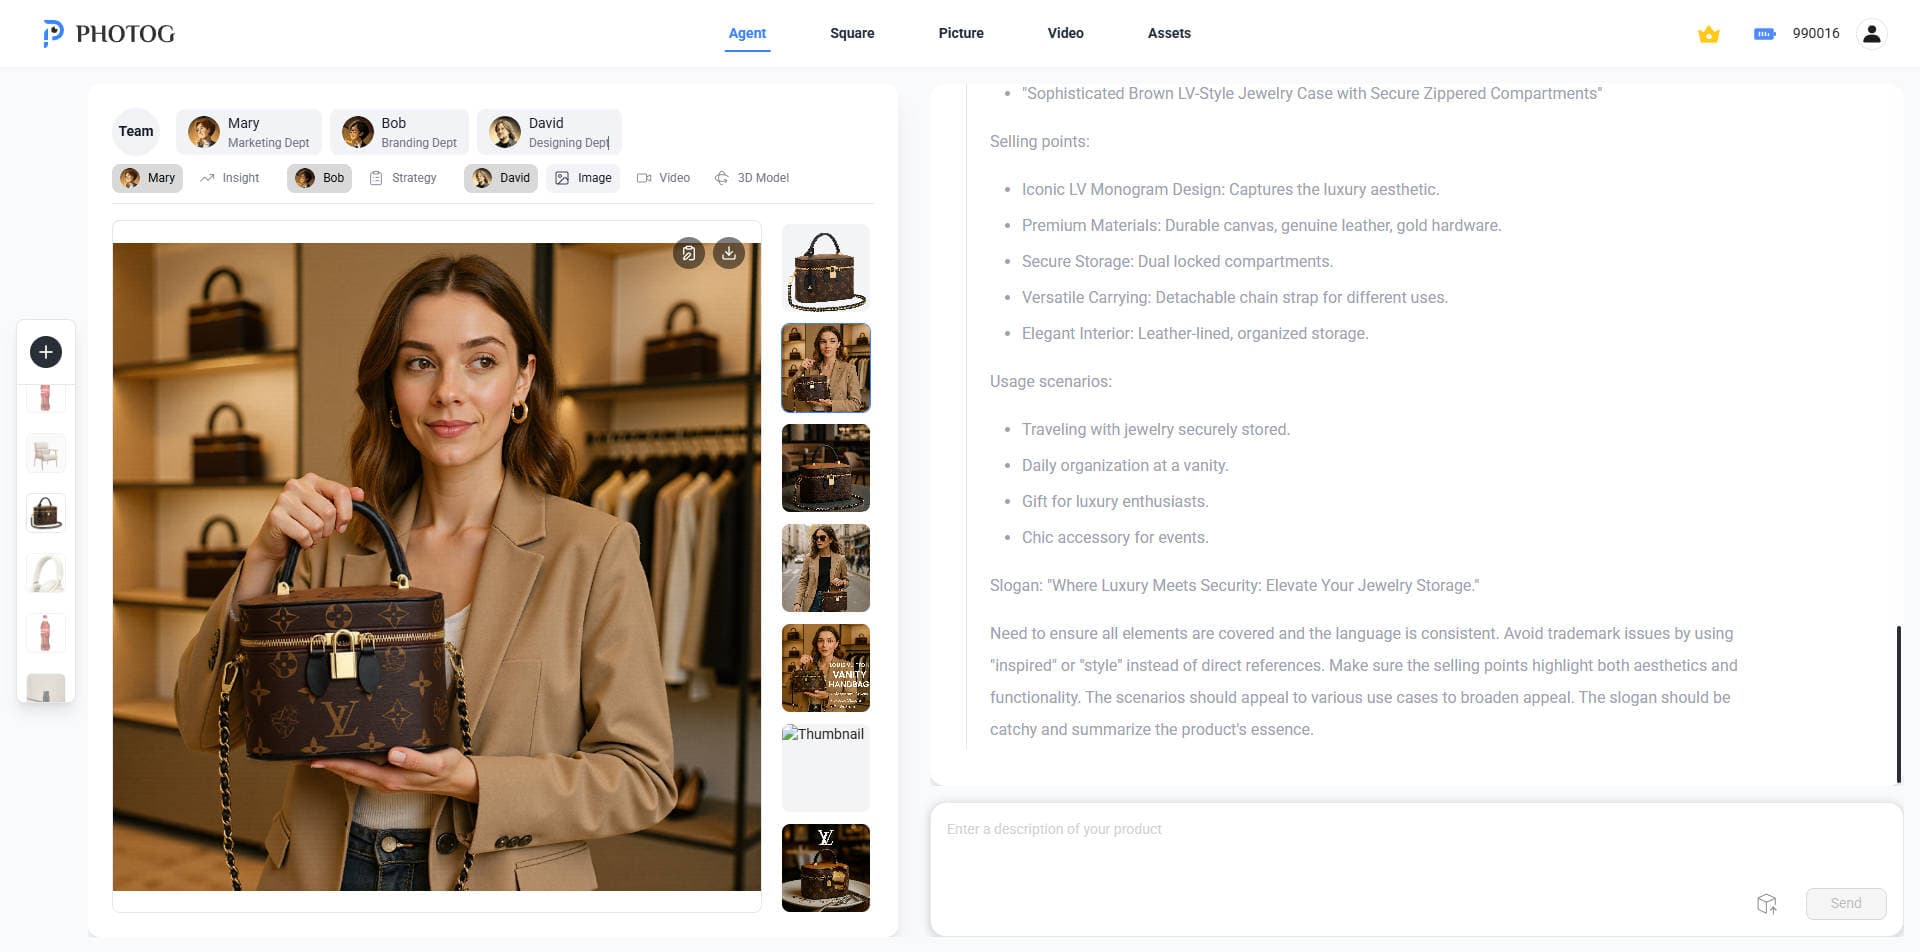The image size is (1920, 952).
Task: Click the "Versatile Carrying" bullet line
Action: click(x=1234, y=297)
